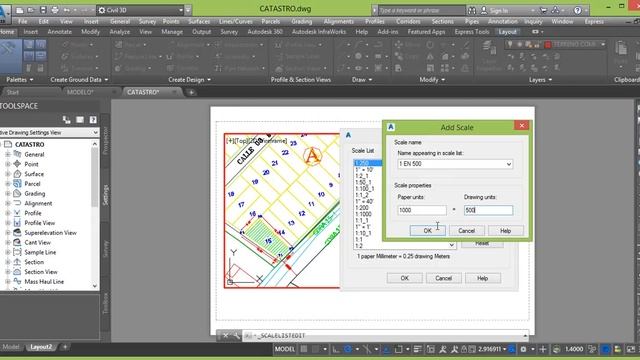
Task: Open the Corridors menu
Action: pos(408,22)
